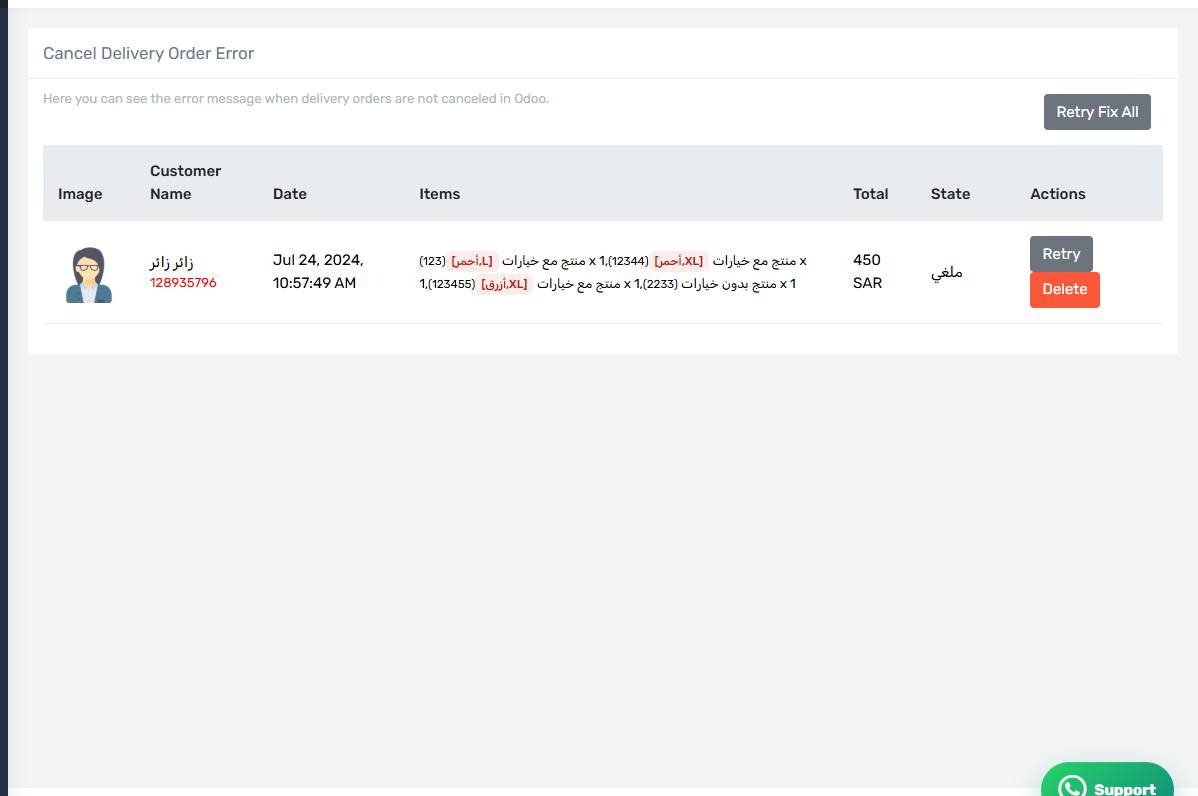Click the 450 SAR total value

tap(867, 271)
